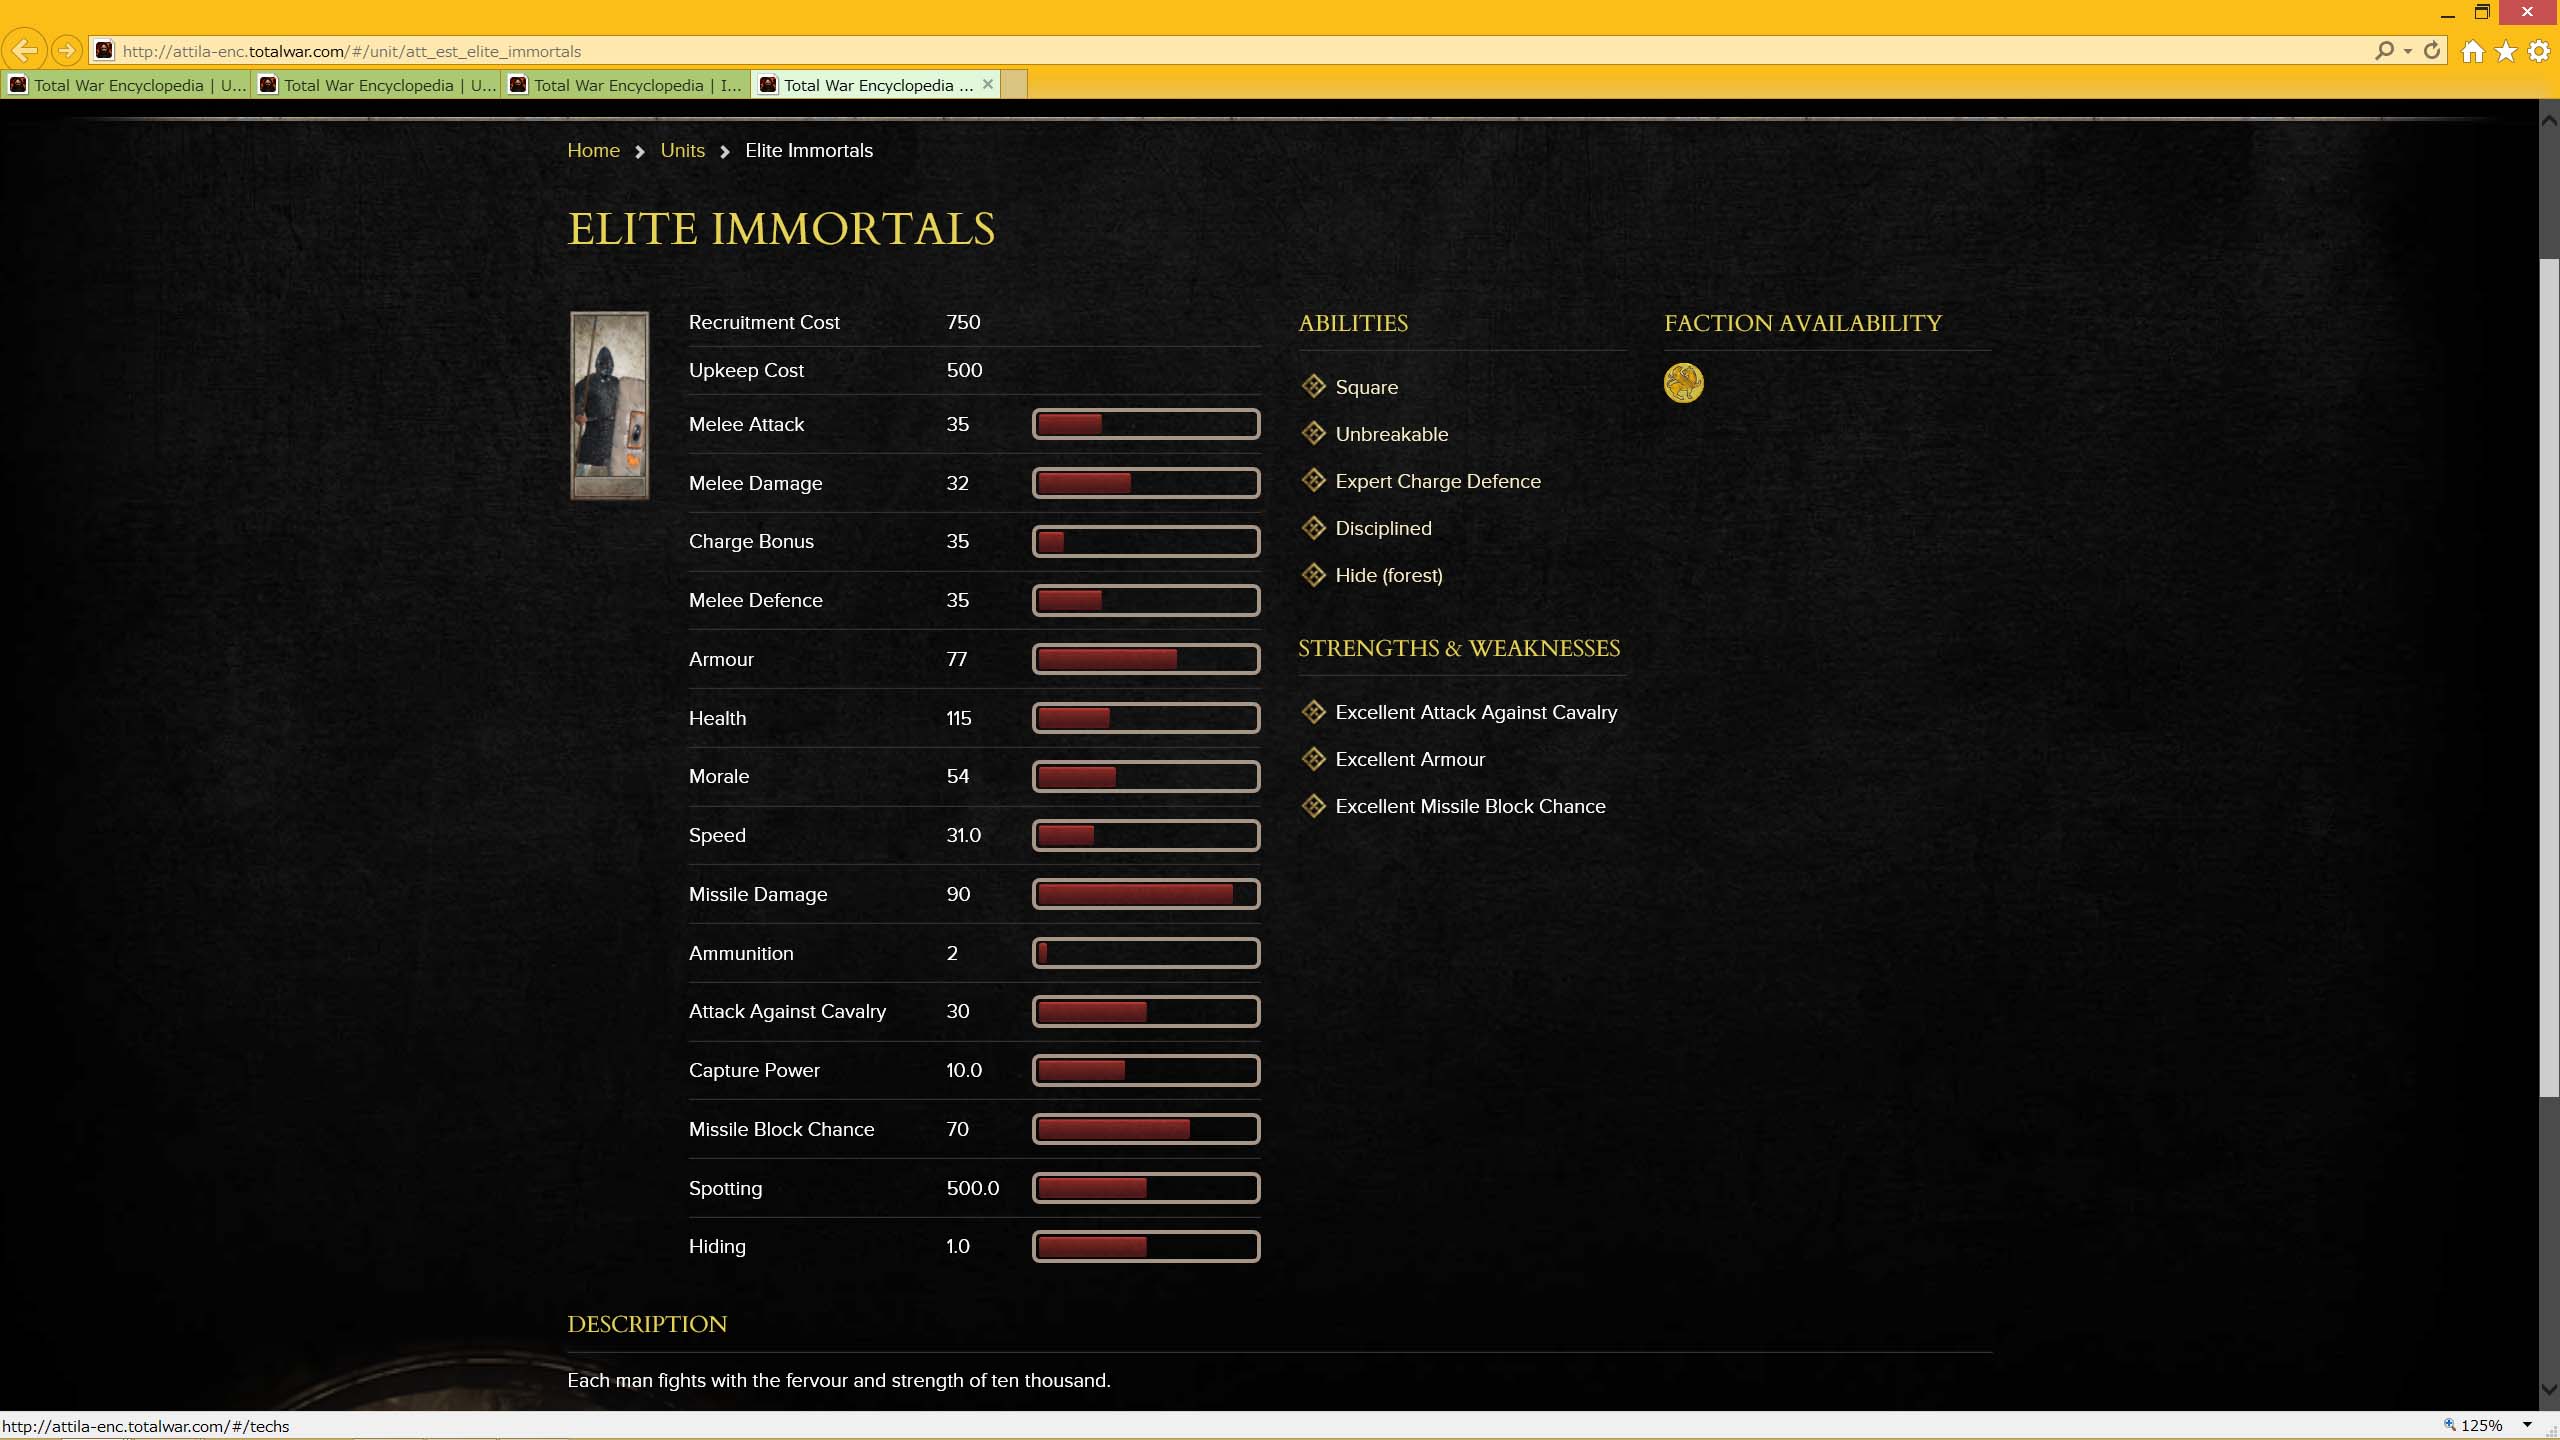Click the browser Back arrow button

[x=24, y=50]
